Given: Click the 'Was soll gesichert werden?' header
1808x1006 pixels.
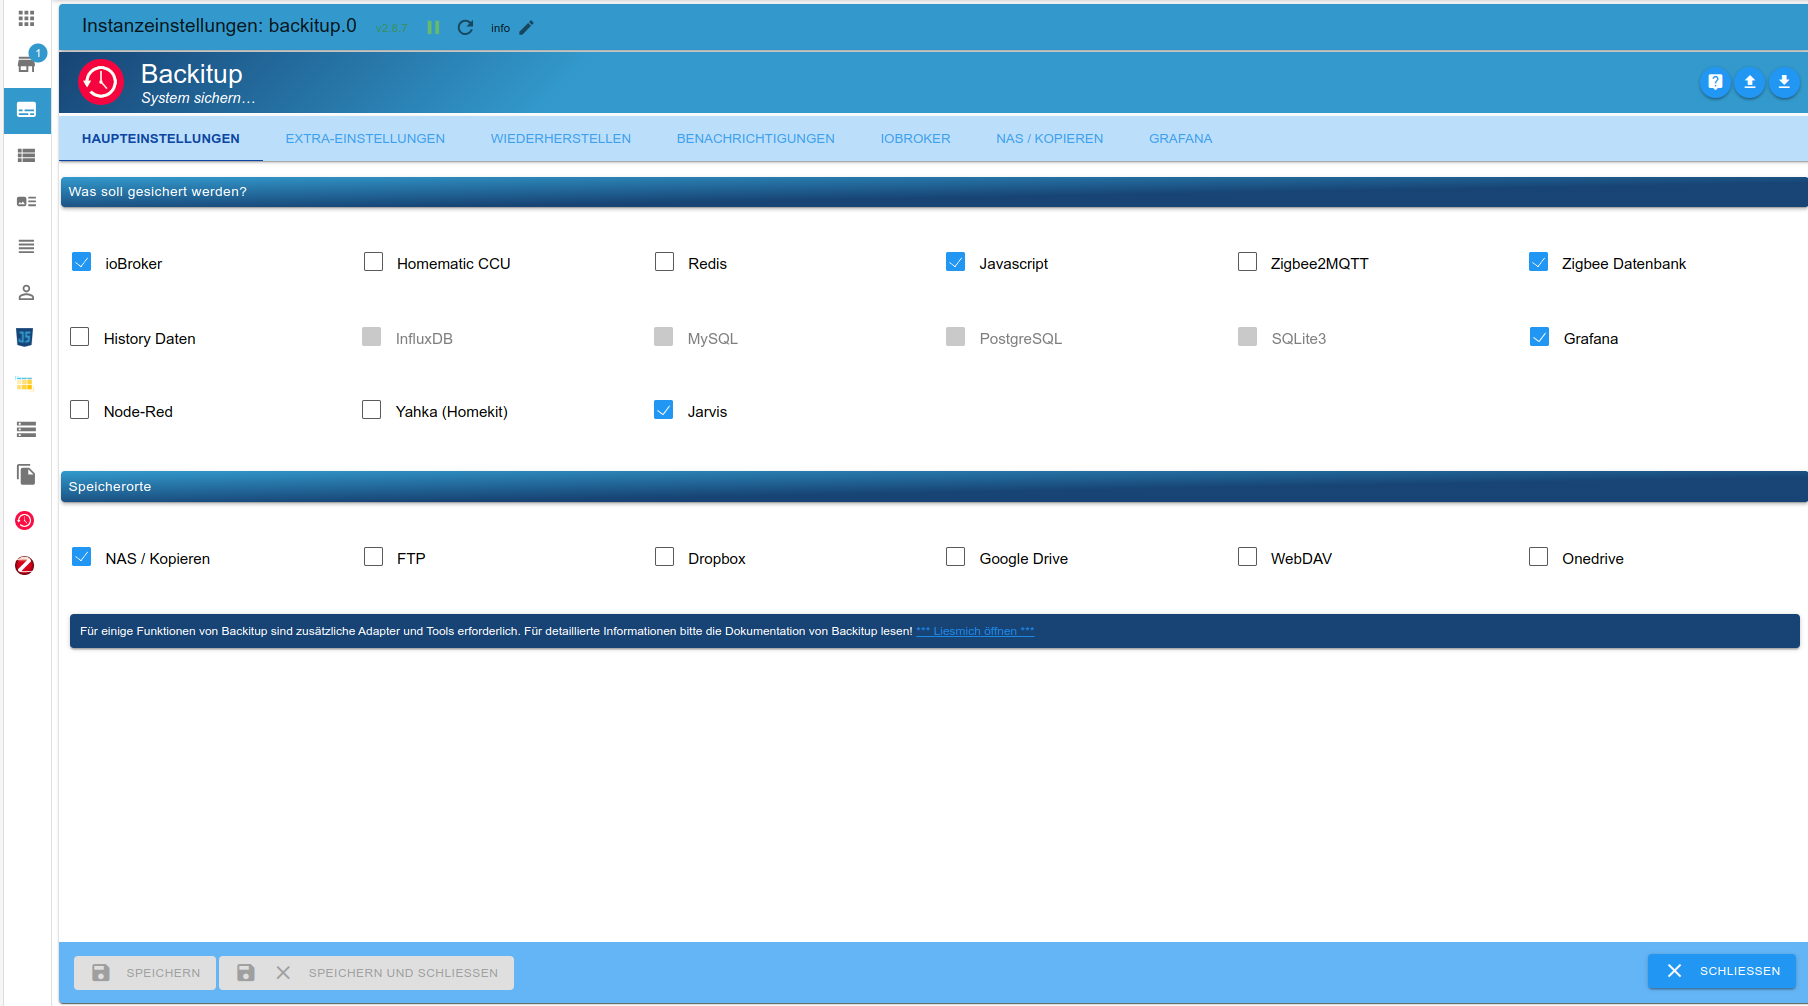Looking at the screenshot, I should pyautogui.click(x=934, y=192).
